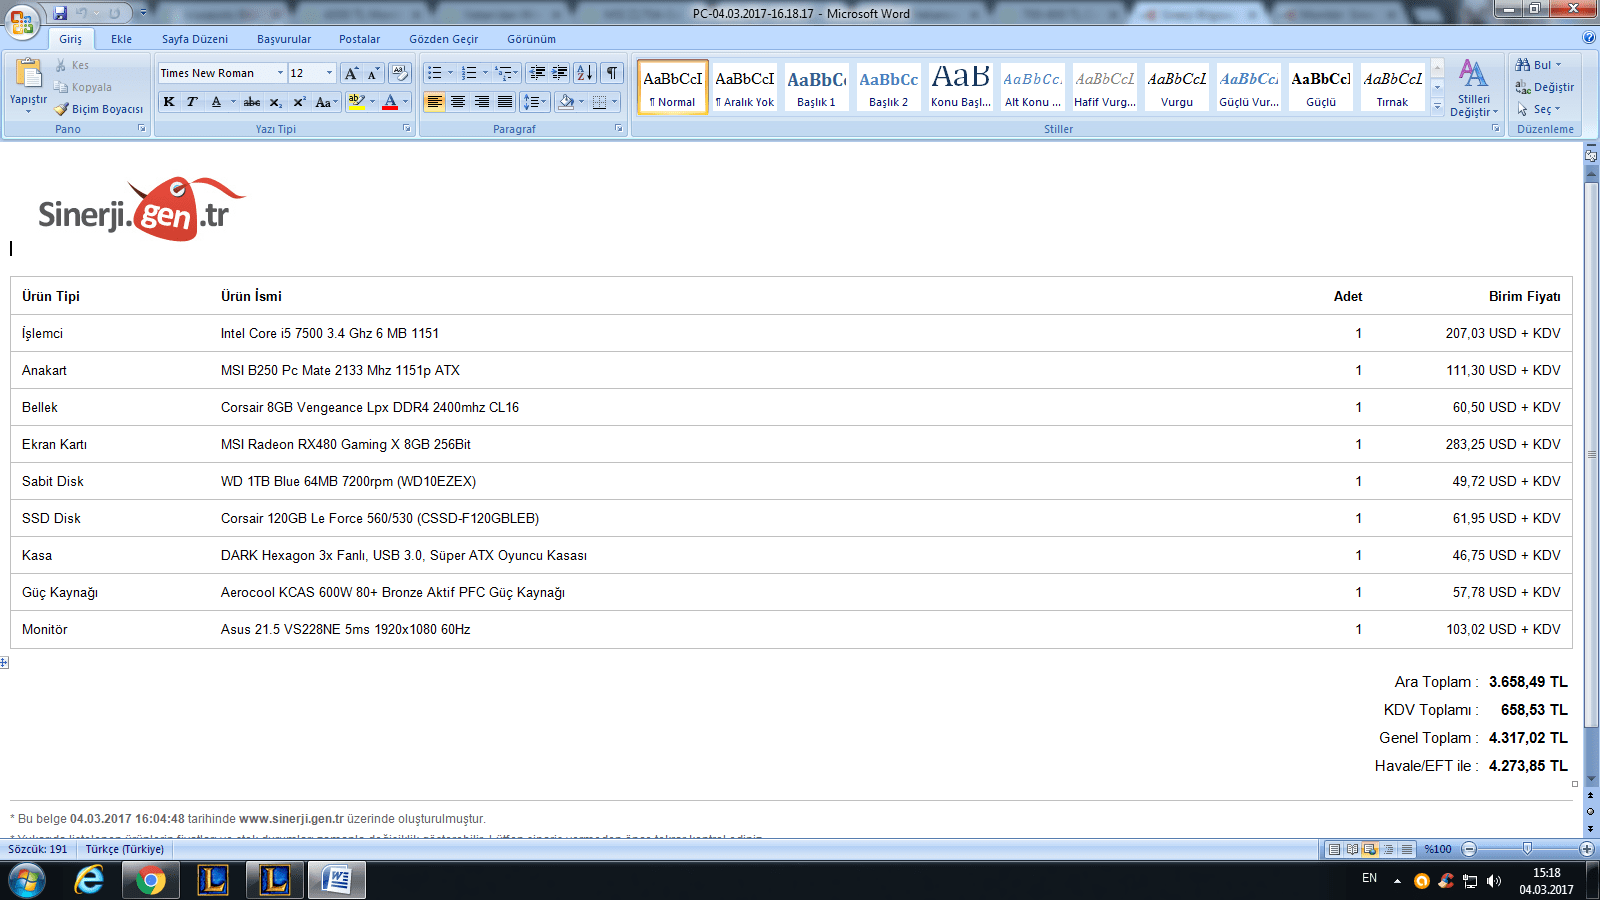Open Google Chrome from the taskbar
Viewport: 1600px width, 900px height.
(151, 880)
